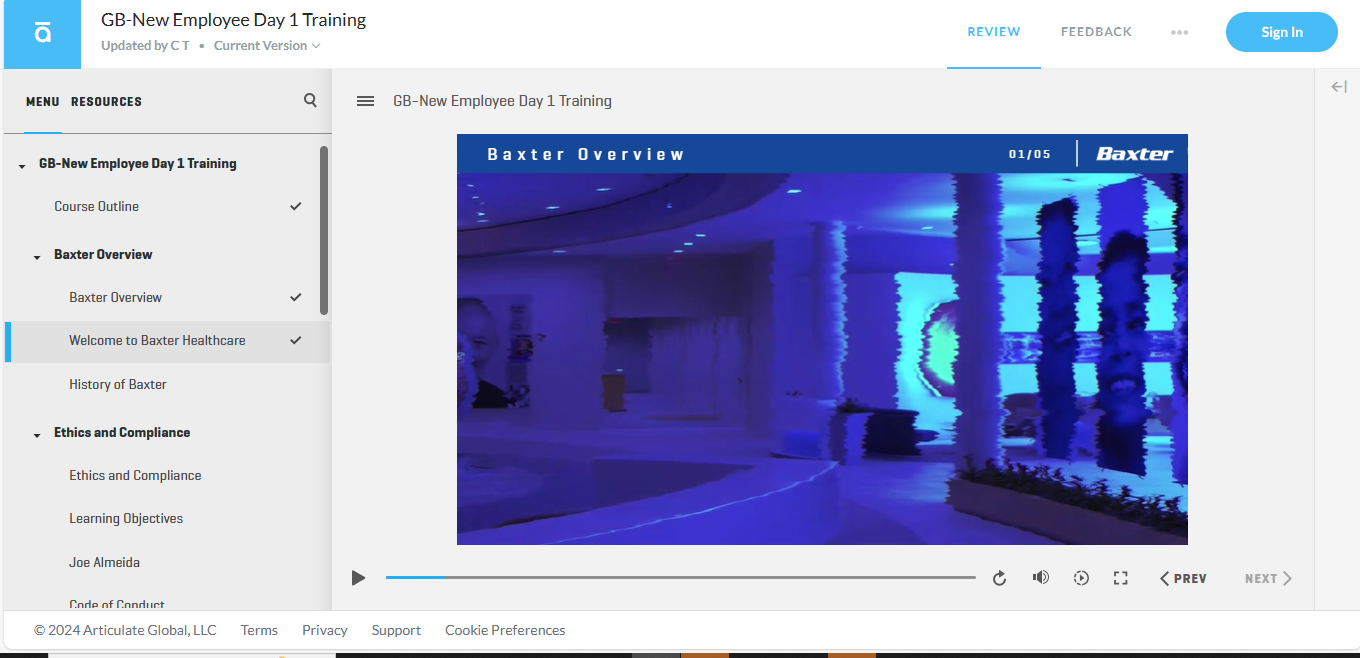Click the Course Outline completion checkmark
This screenshot has width=1360, height=658.
click(295, 206)
